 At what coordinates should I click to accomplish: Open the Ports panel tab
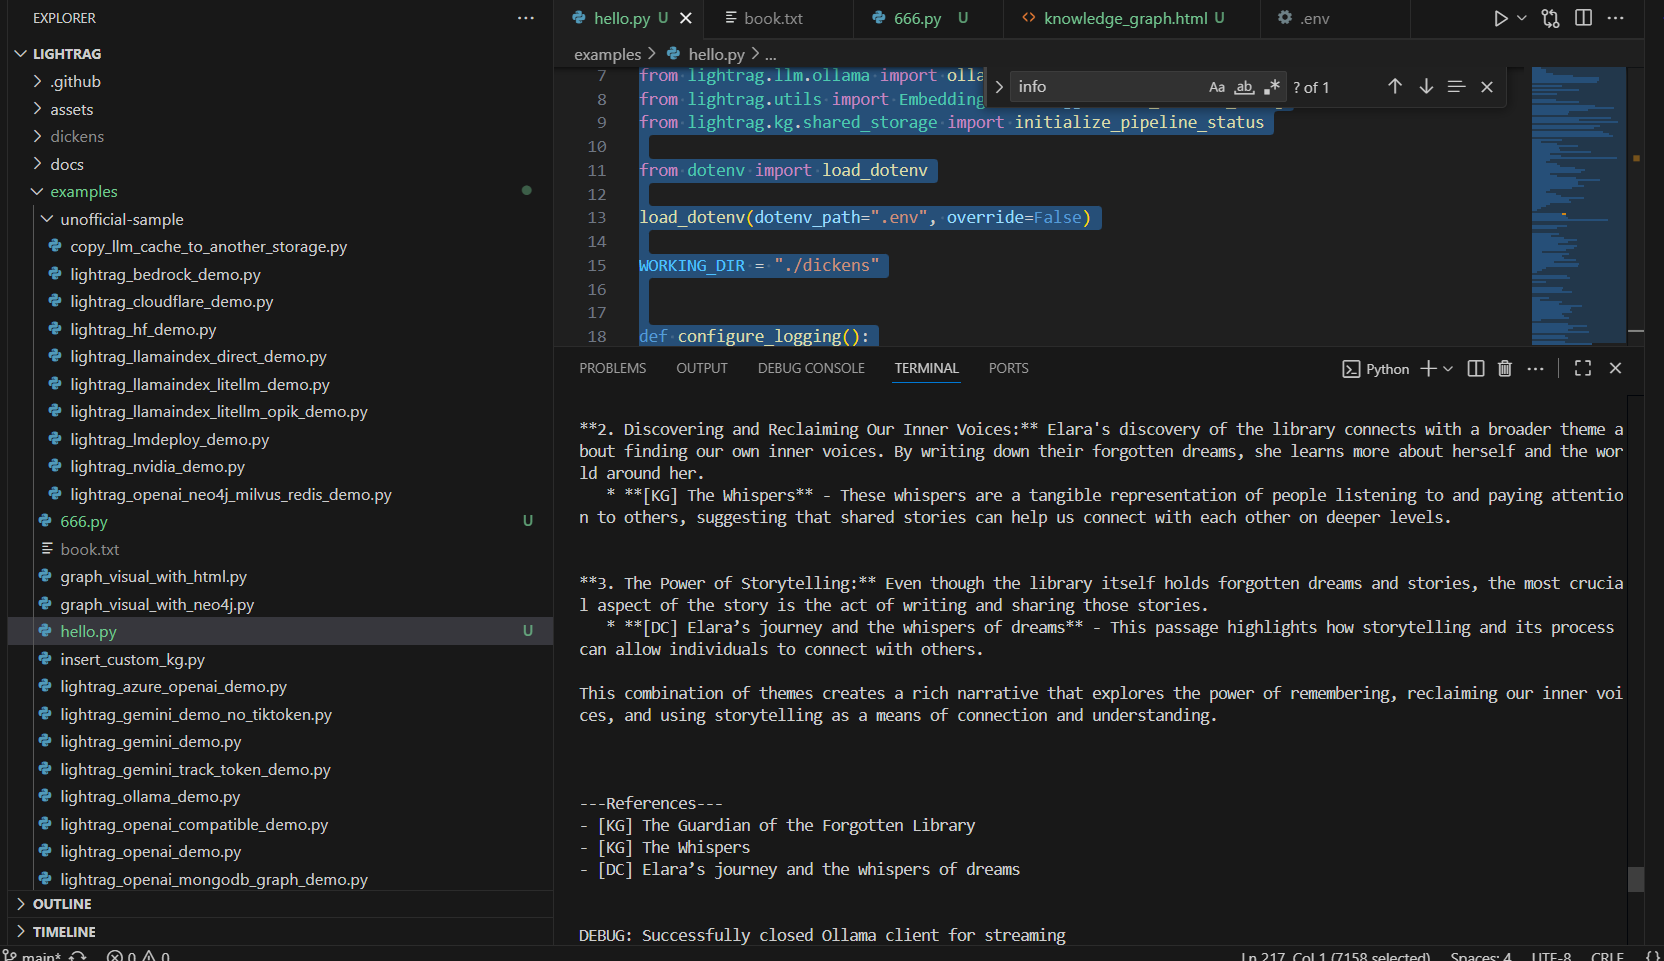click(1008, 368)
